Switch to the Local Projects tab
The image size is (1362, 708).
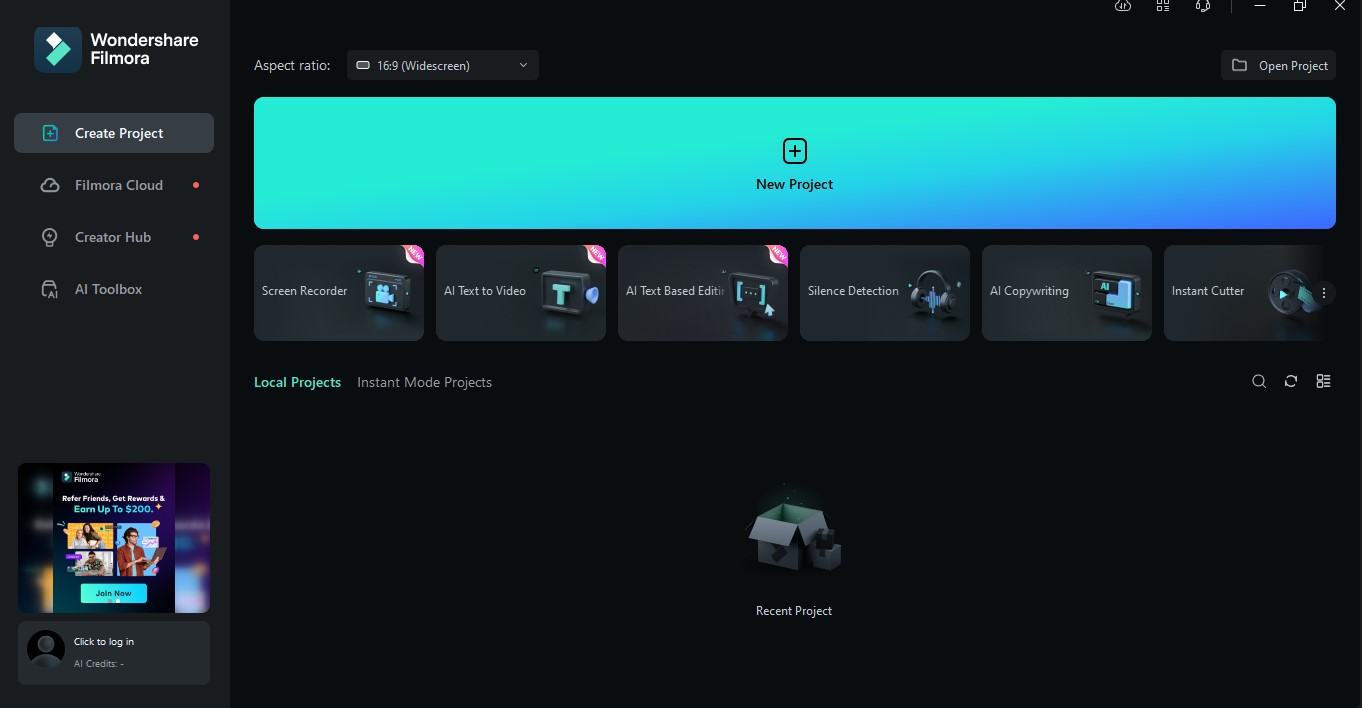coord(297,382)
